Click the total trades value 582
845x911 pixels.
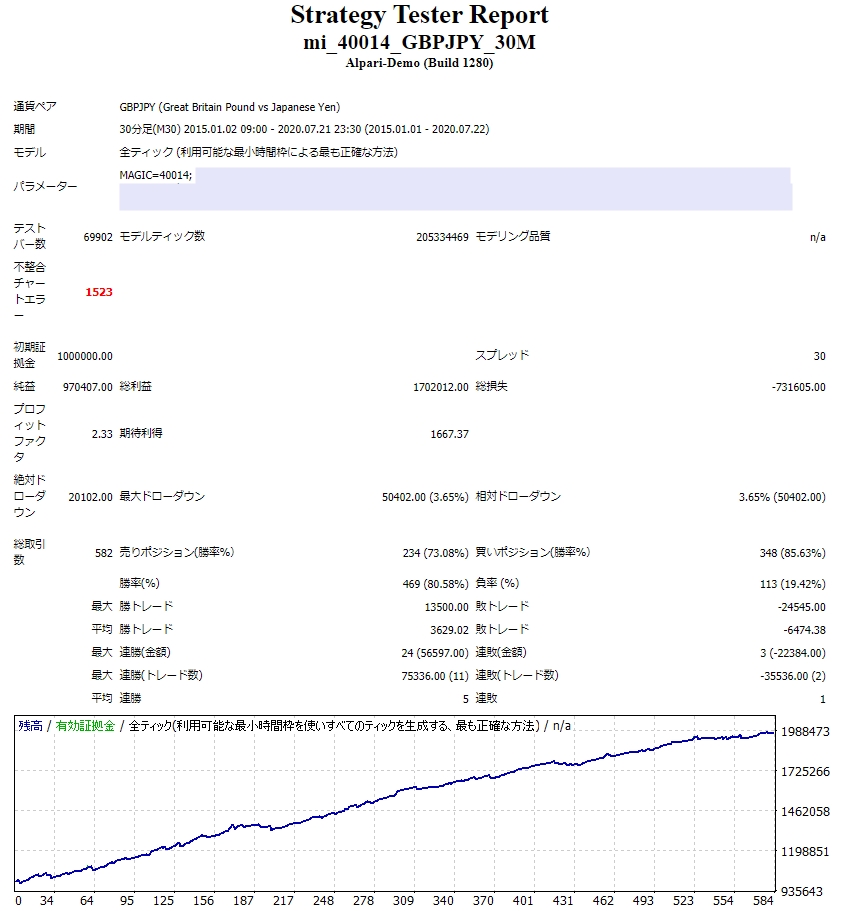coord(104,553)
